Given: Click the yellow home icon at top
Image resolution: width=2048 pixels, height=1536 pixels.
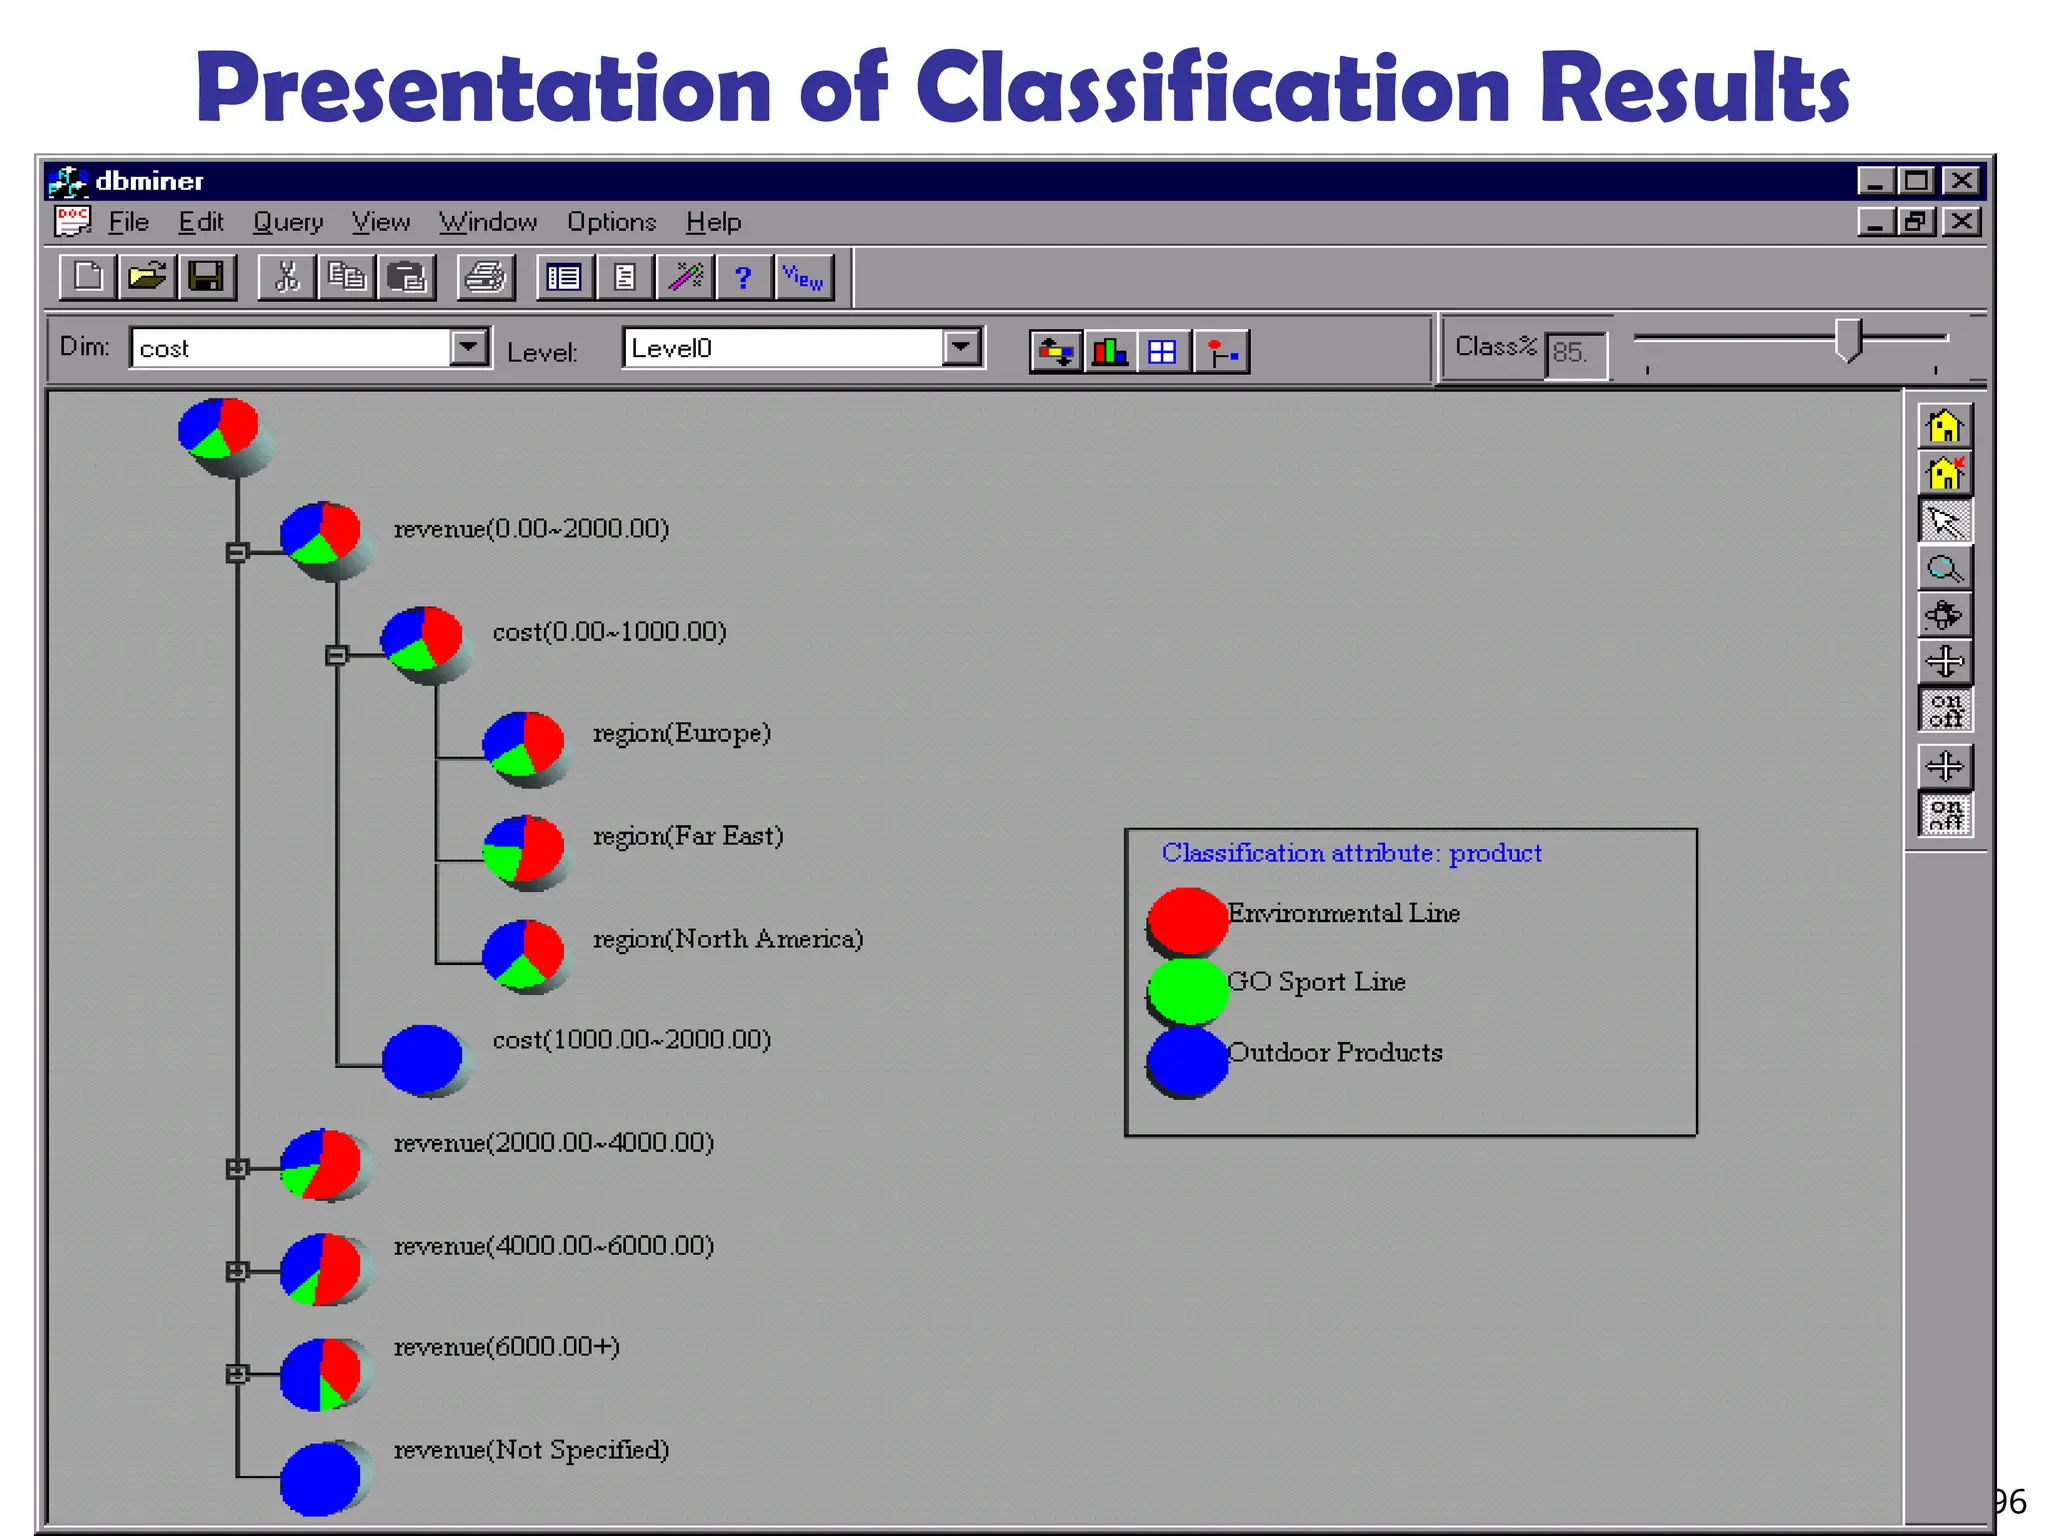Looking at the screenshot, I should [1944, 427].
